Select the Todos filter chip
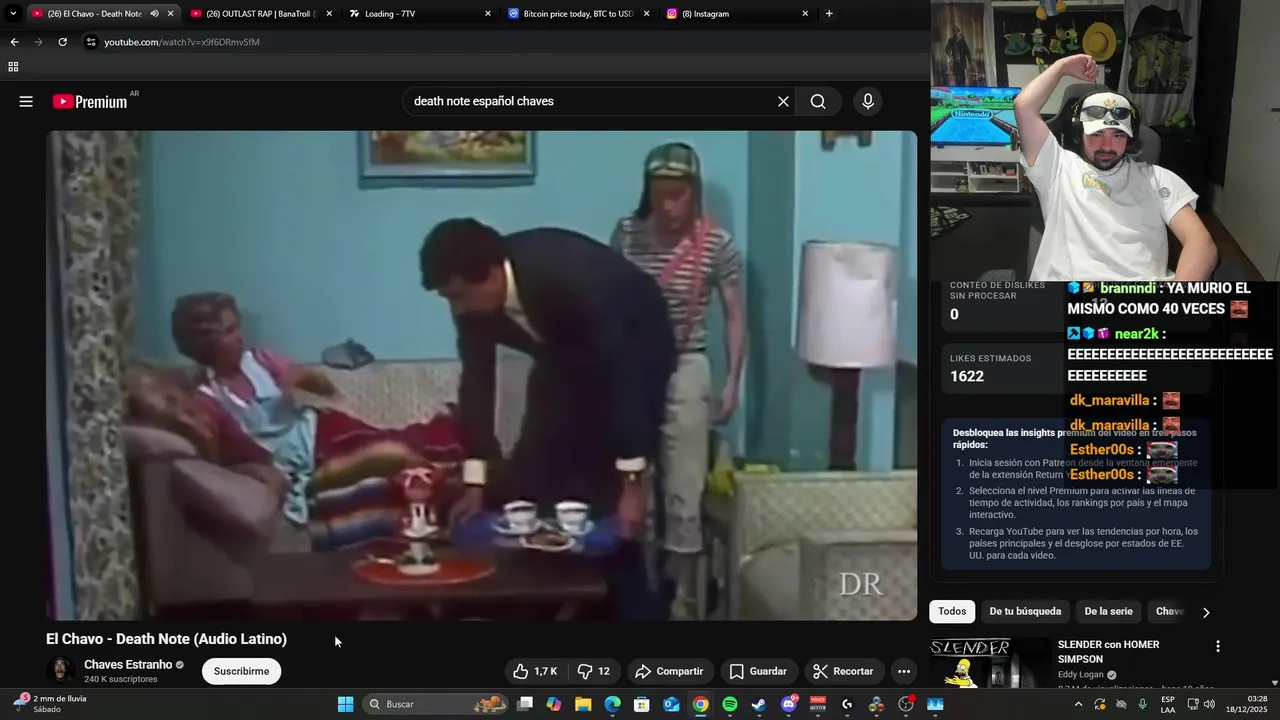The width and height of the screenshot is (1280, 720). (x=952, y=611)
